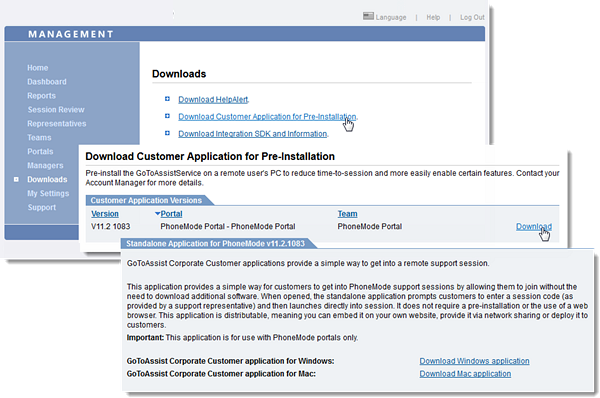This screenshot has height=398, width=600.
Task: Click the Log Out link
Action: pyautogui.click(x=472, y=17)
